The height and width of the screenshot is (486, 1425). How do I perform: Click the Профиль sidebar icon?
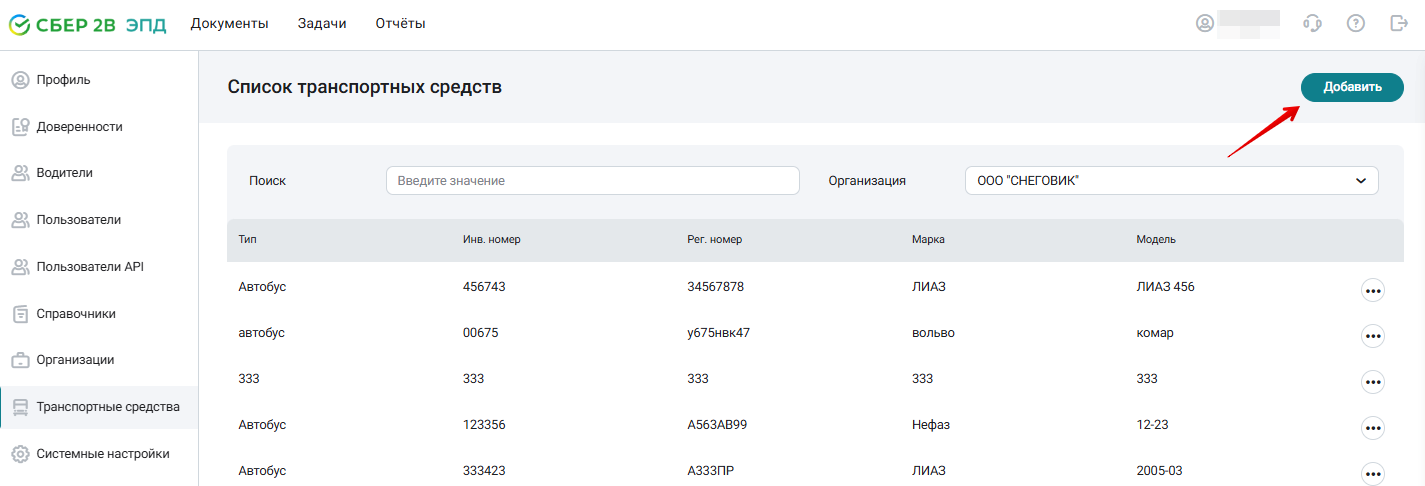point(20,80)
